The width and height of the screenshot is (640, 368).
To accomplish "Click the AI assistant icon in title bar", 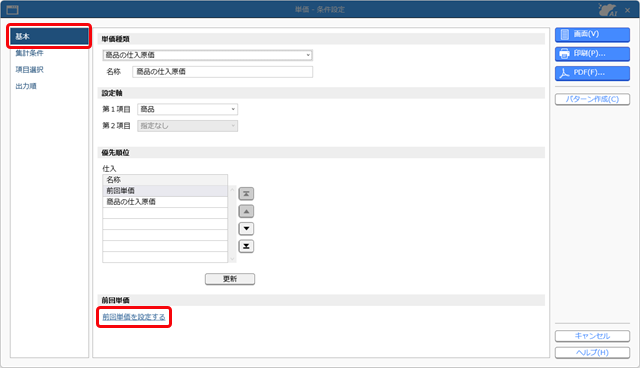I will (608, 9).
